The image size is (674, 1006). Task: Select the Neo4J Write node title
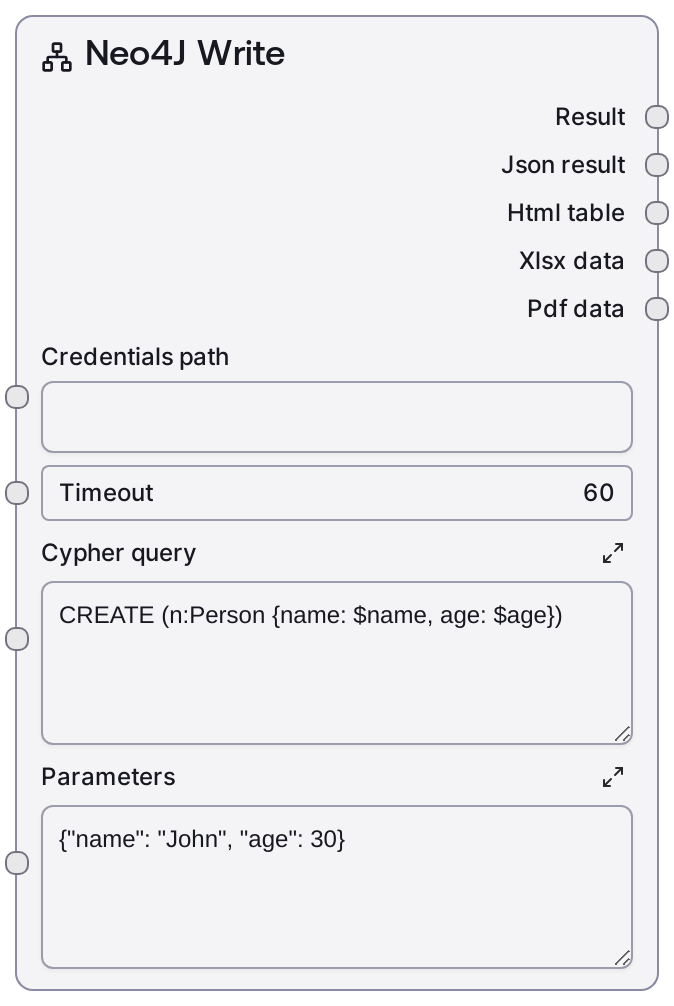tap(185, 54)
